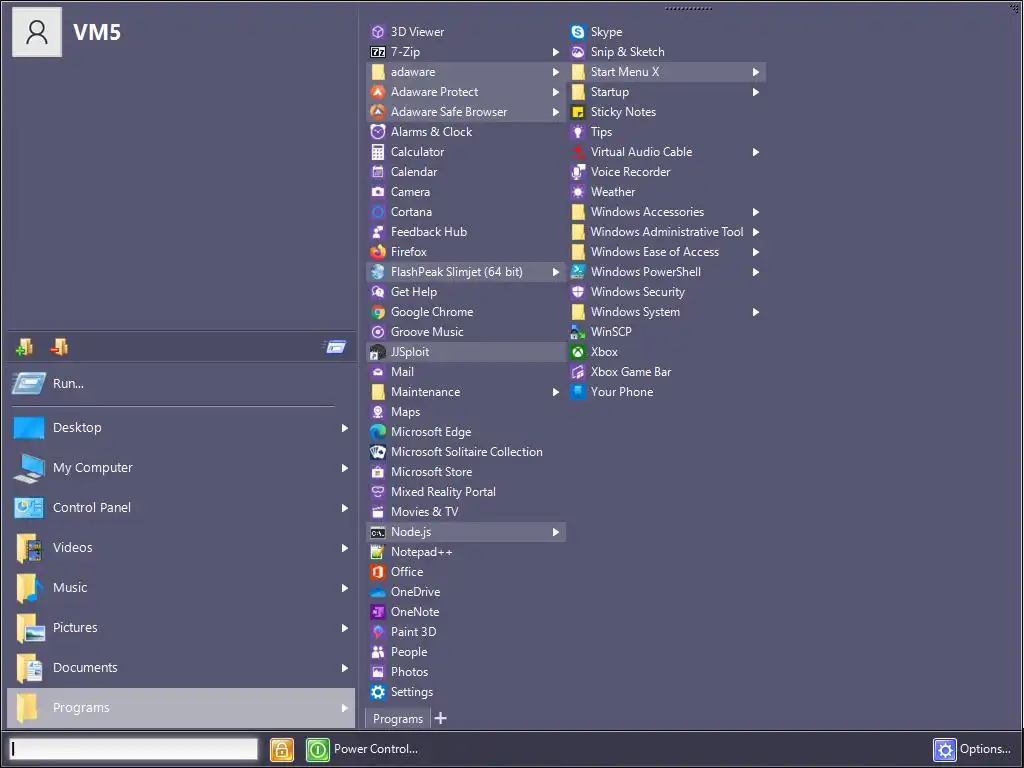This screenshot has width=1024, height=768.
Task: Select the Videos menu entry
Action: pos(181,547)
